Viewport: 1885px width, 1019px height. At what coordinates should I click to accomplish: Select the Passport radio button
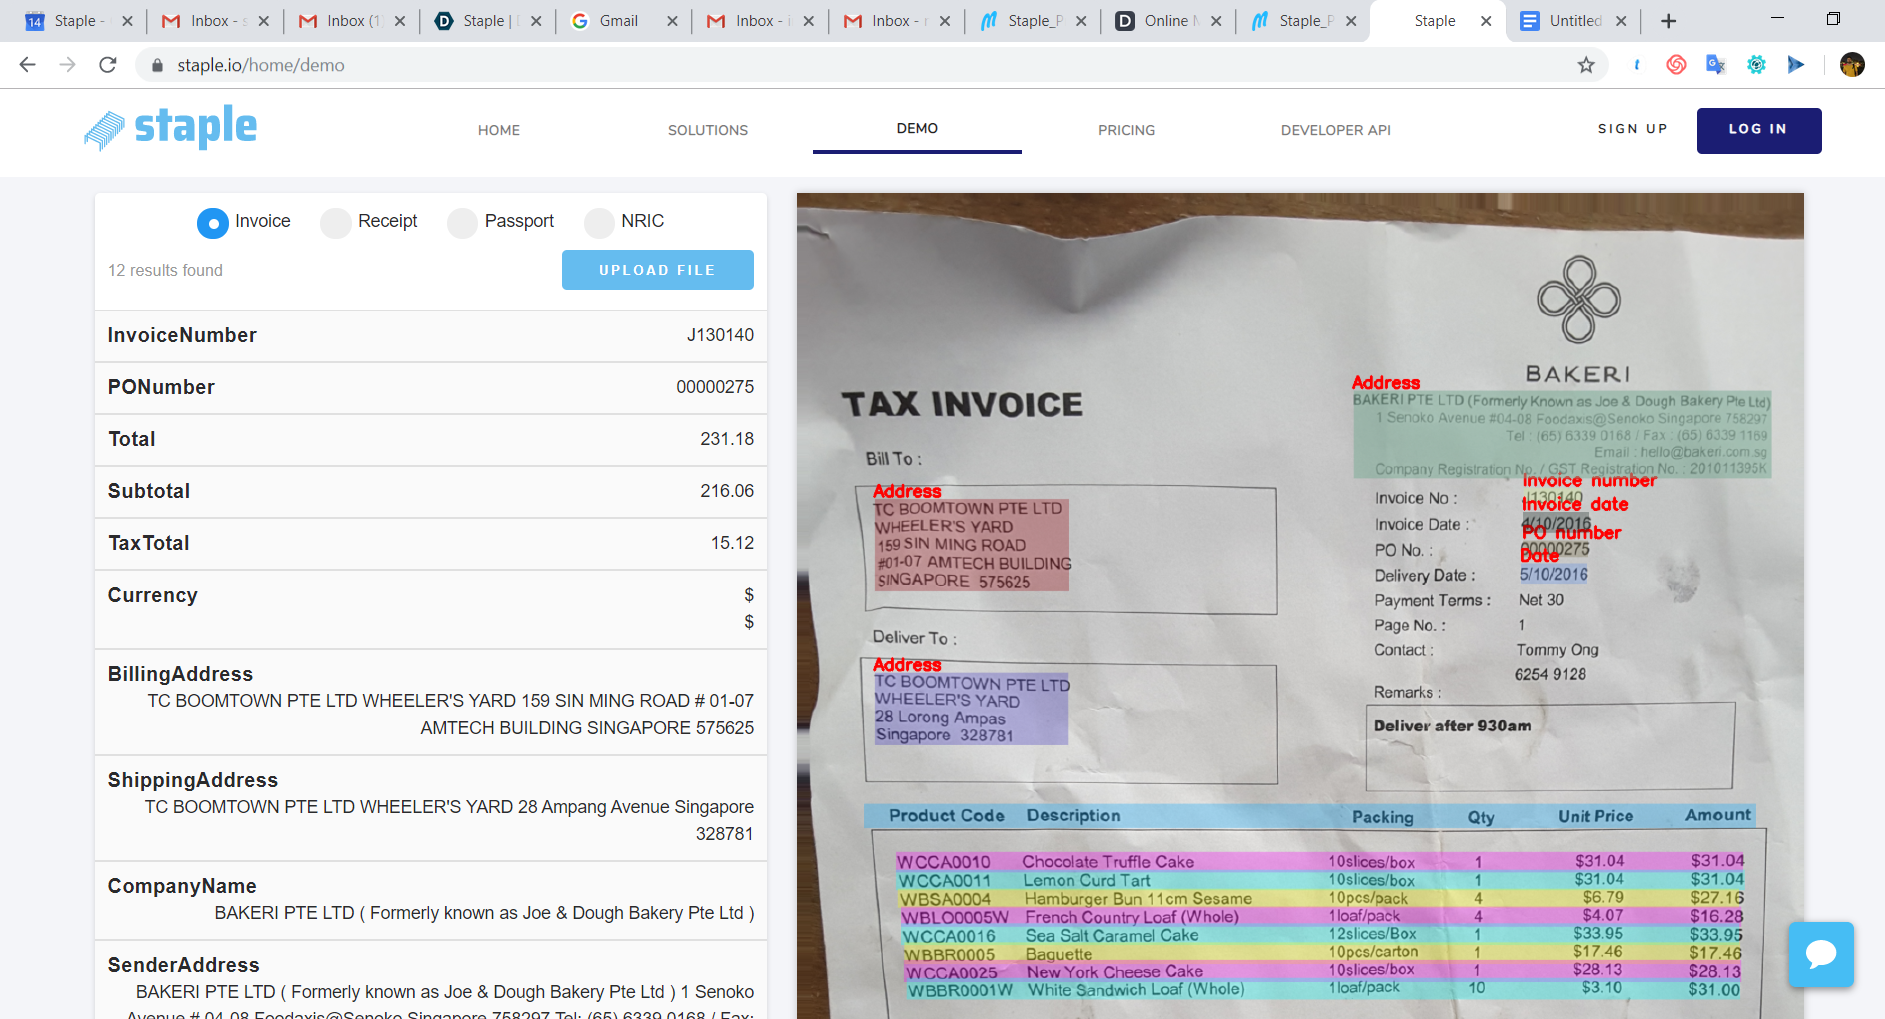click(462, 223)
